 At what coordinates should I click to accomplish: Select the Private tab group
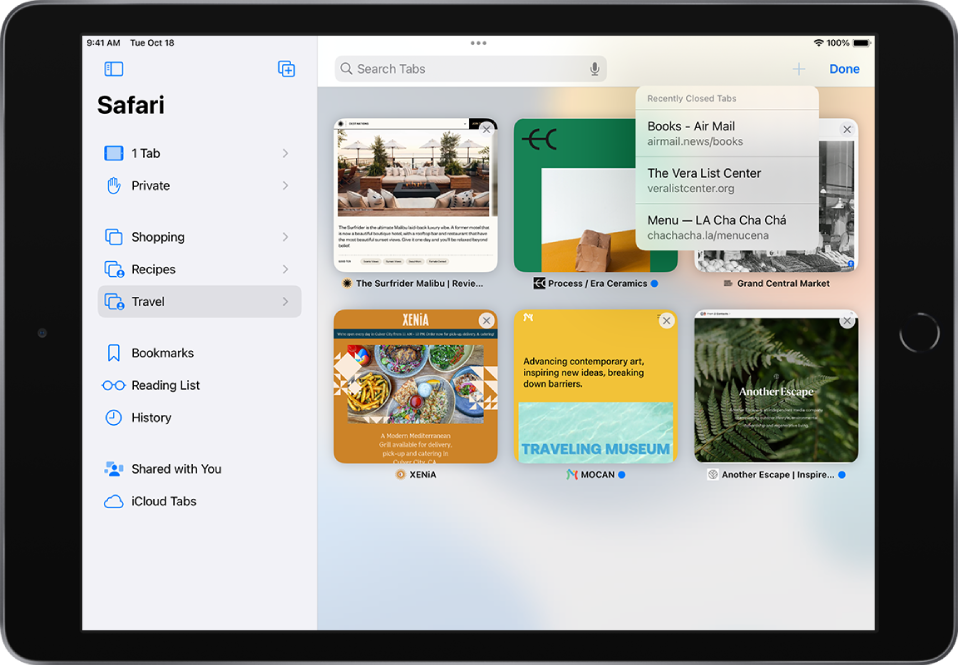tap(150, 186)
